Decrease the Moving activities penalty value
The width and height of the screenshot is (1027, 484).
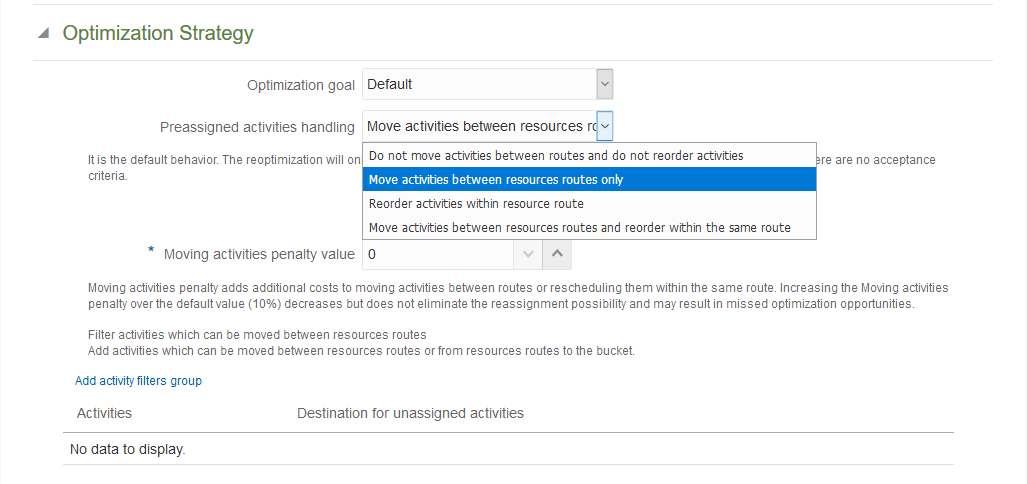528,255
